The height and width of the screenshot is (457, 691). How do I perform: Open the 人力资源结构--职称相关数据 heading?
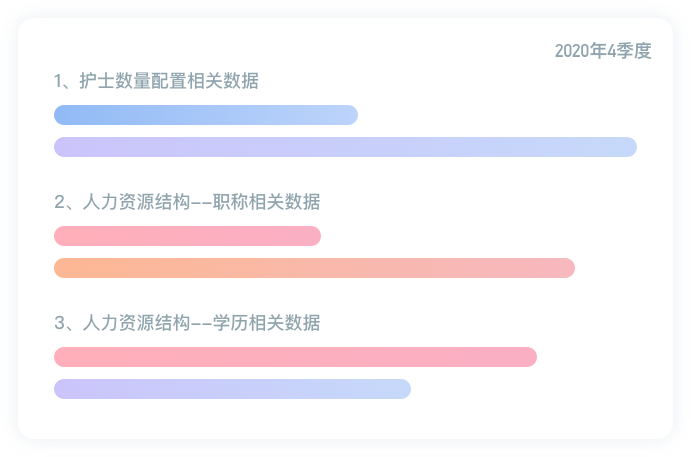(x=187, y=202)
